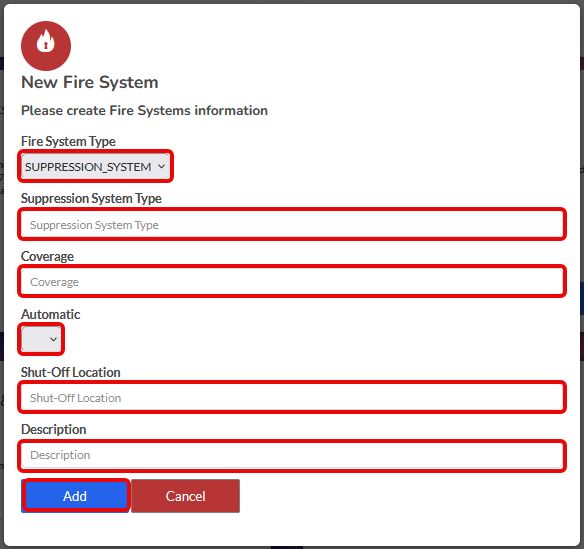Click into the Coverage text field

[x=292, y=282]
